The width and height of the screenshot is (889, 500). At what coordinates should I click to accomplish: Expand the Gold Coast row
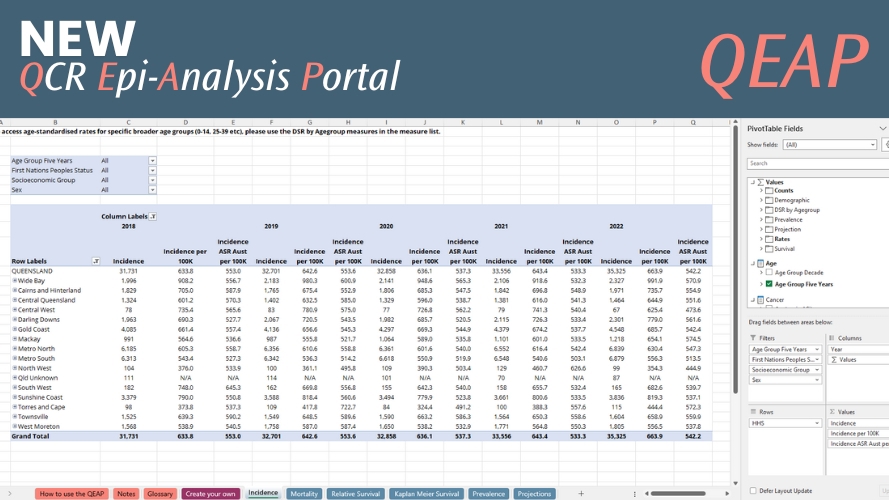(15, 329)
